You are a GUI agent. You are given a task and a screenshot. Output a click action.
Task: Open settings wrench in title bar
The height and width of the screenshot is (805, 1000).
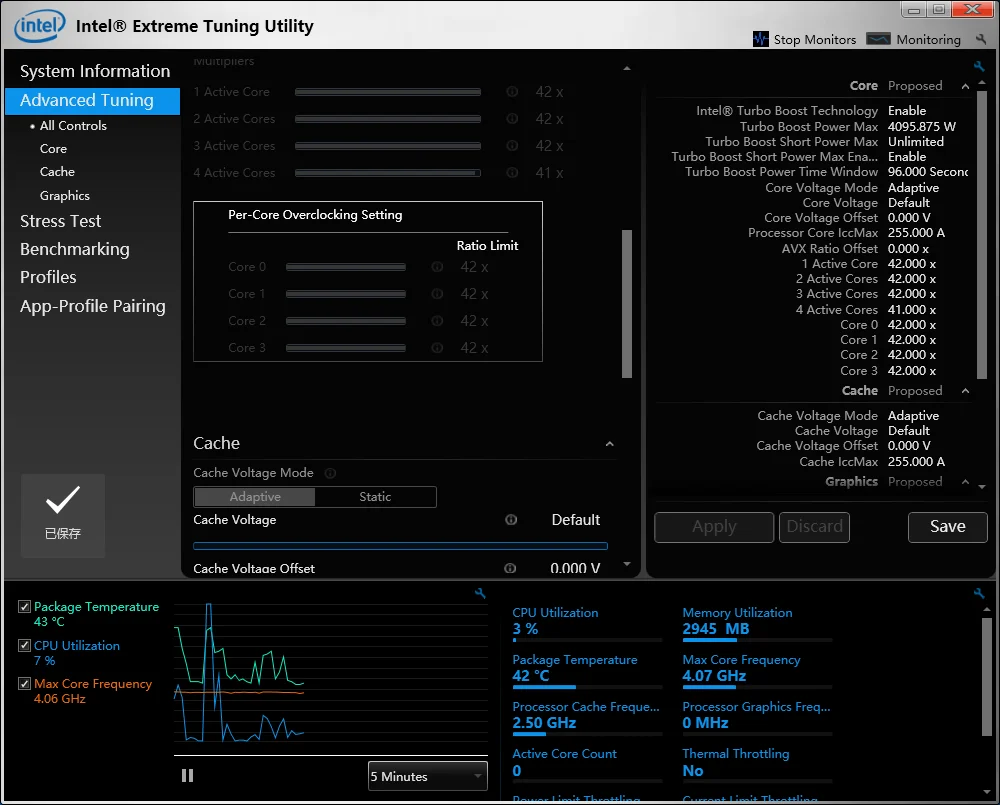tap(981, 40)
